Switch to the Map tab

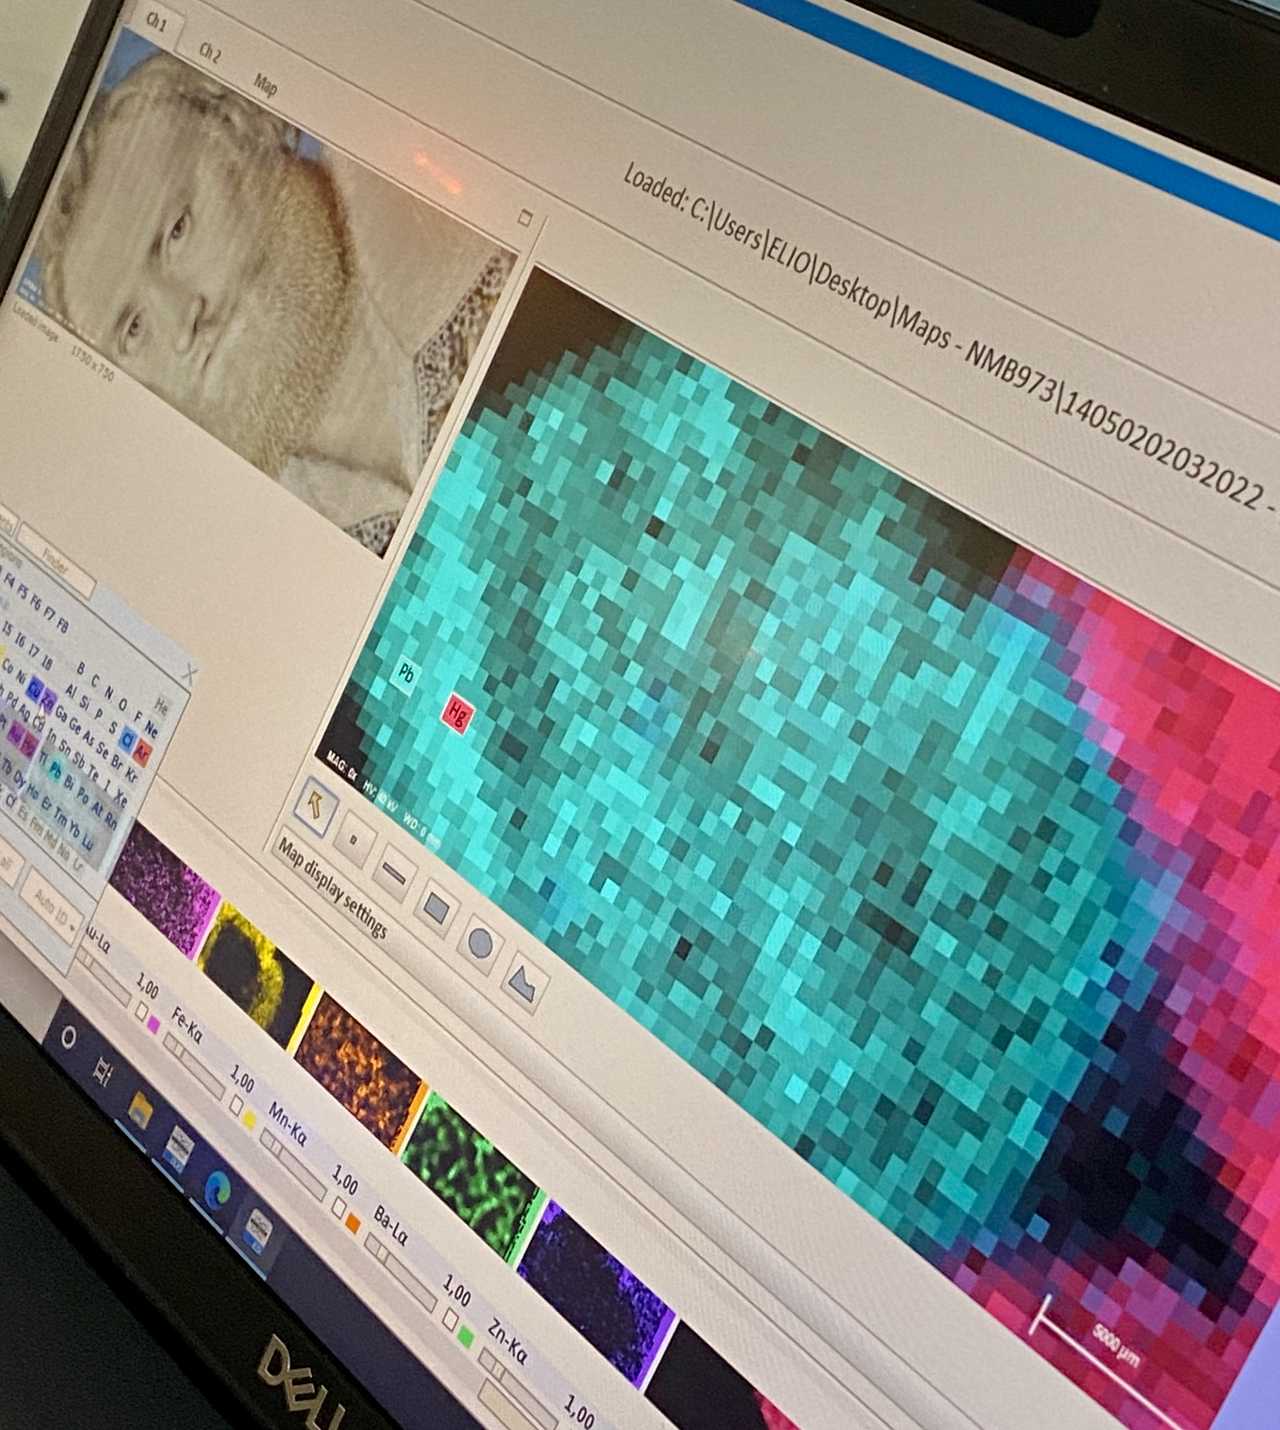(265, 83)
